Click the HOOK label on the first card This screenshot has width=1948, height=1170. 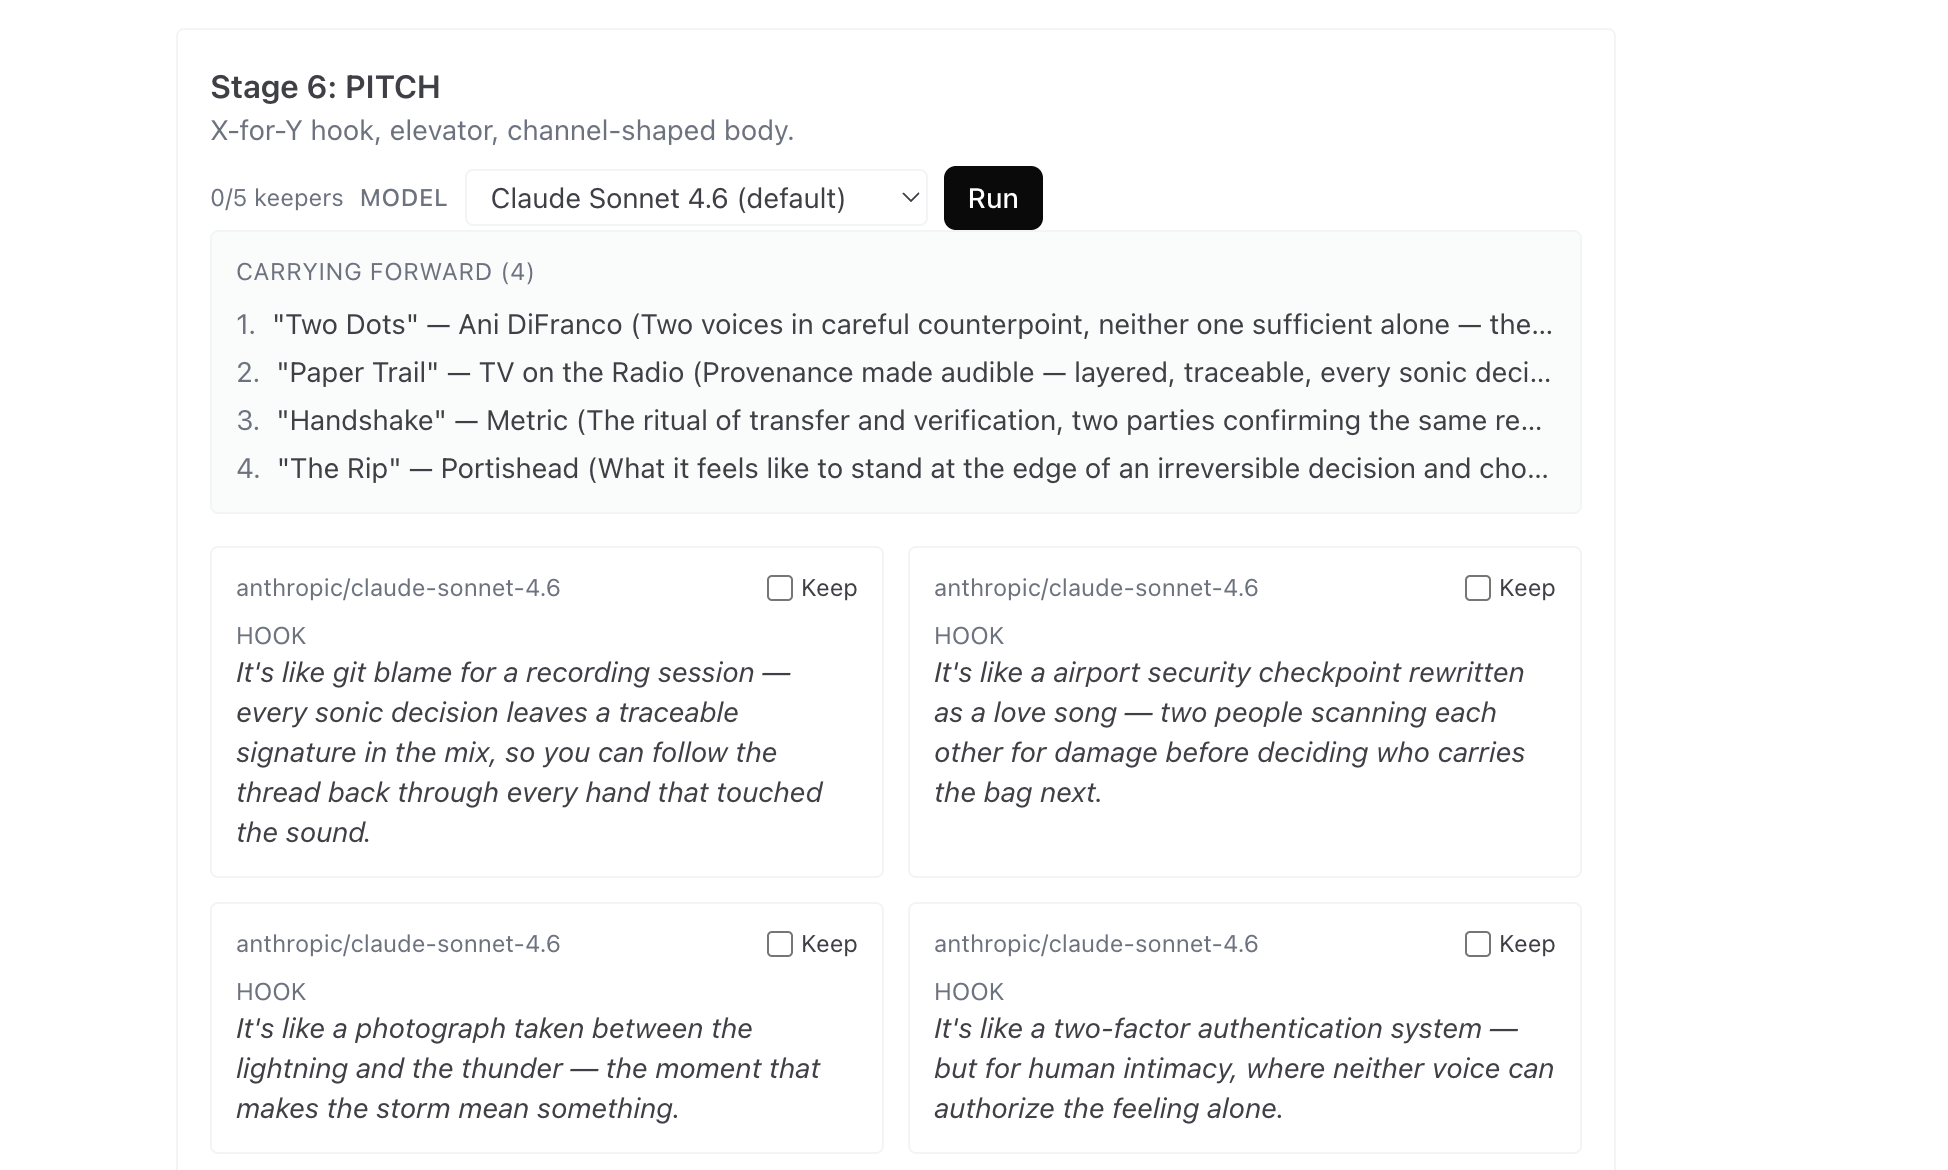[271, 635]
